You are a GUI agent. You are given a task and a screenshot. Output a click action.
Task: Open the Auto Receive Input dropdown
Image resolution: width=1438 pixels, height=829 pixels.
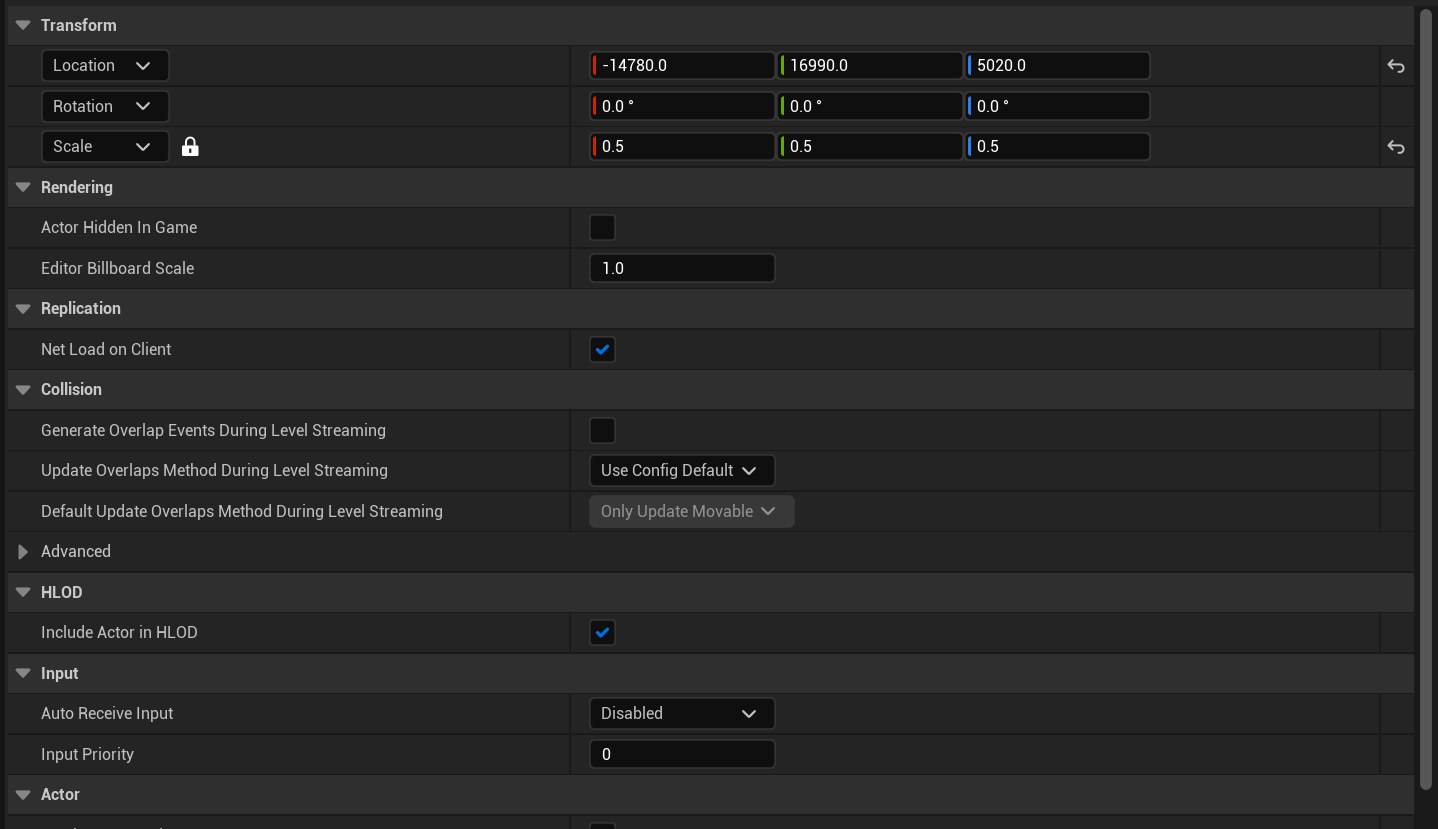point(682,713)
